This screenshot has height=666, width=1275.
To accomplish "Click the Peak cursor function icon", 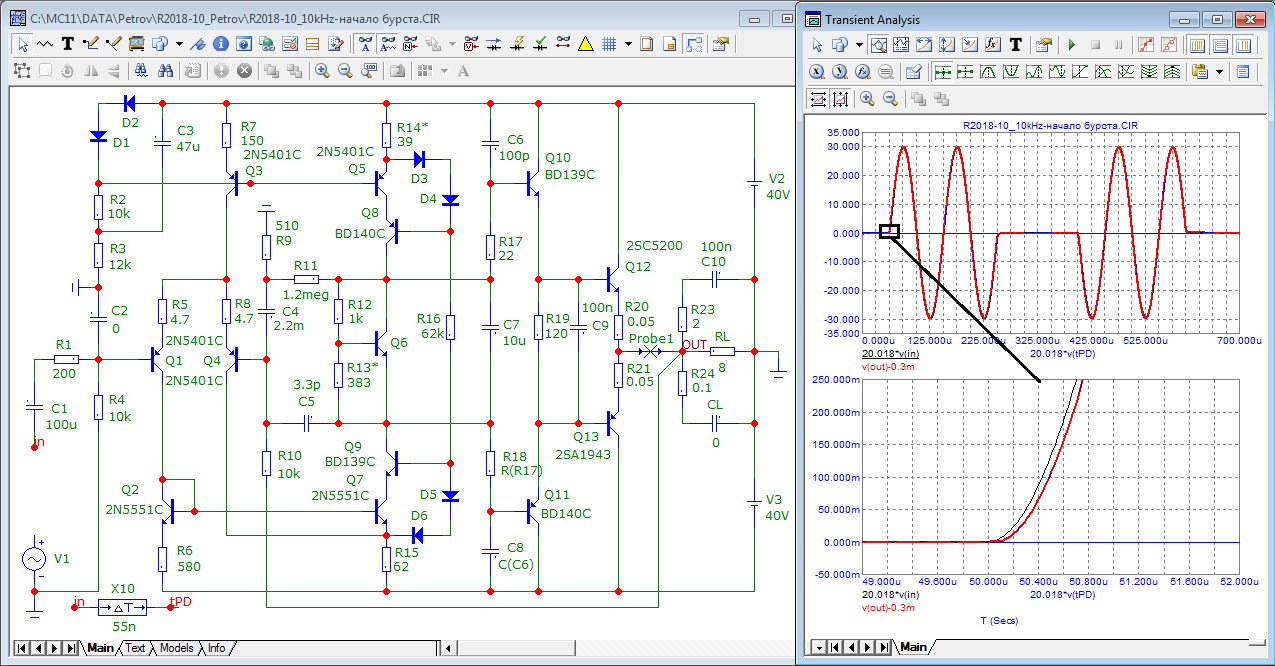I will 988,72.
